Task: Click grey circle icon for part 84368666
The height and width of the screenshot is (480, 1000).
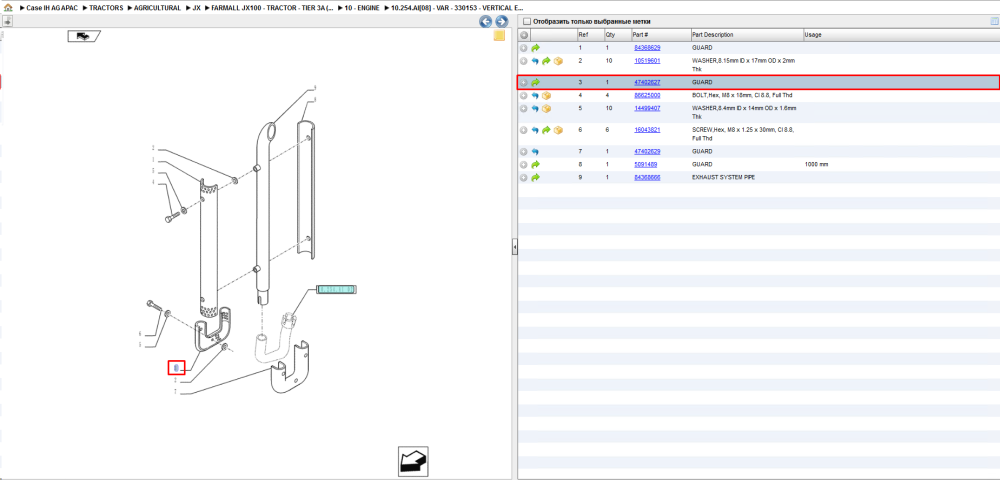Action: pos(524,177)
